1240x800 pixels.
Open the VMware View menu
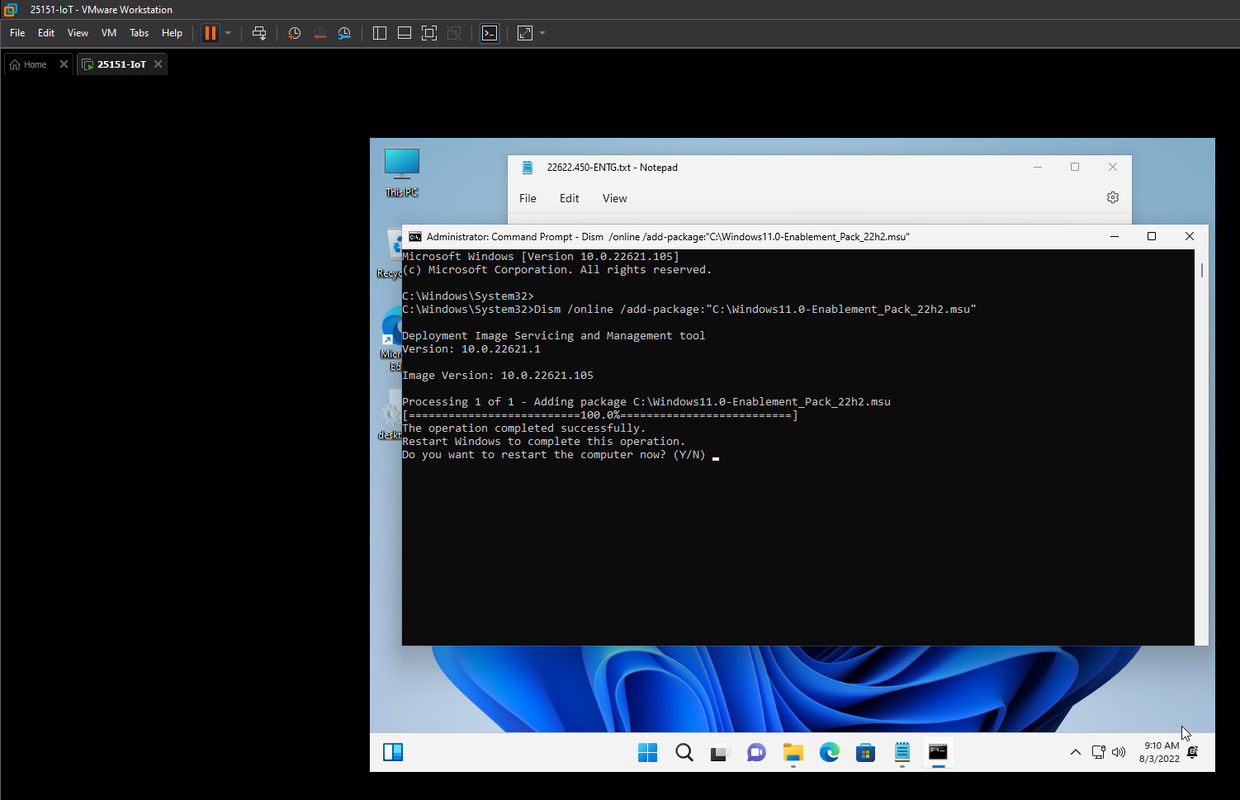[x=78, y=33]
